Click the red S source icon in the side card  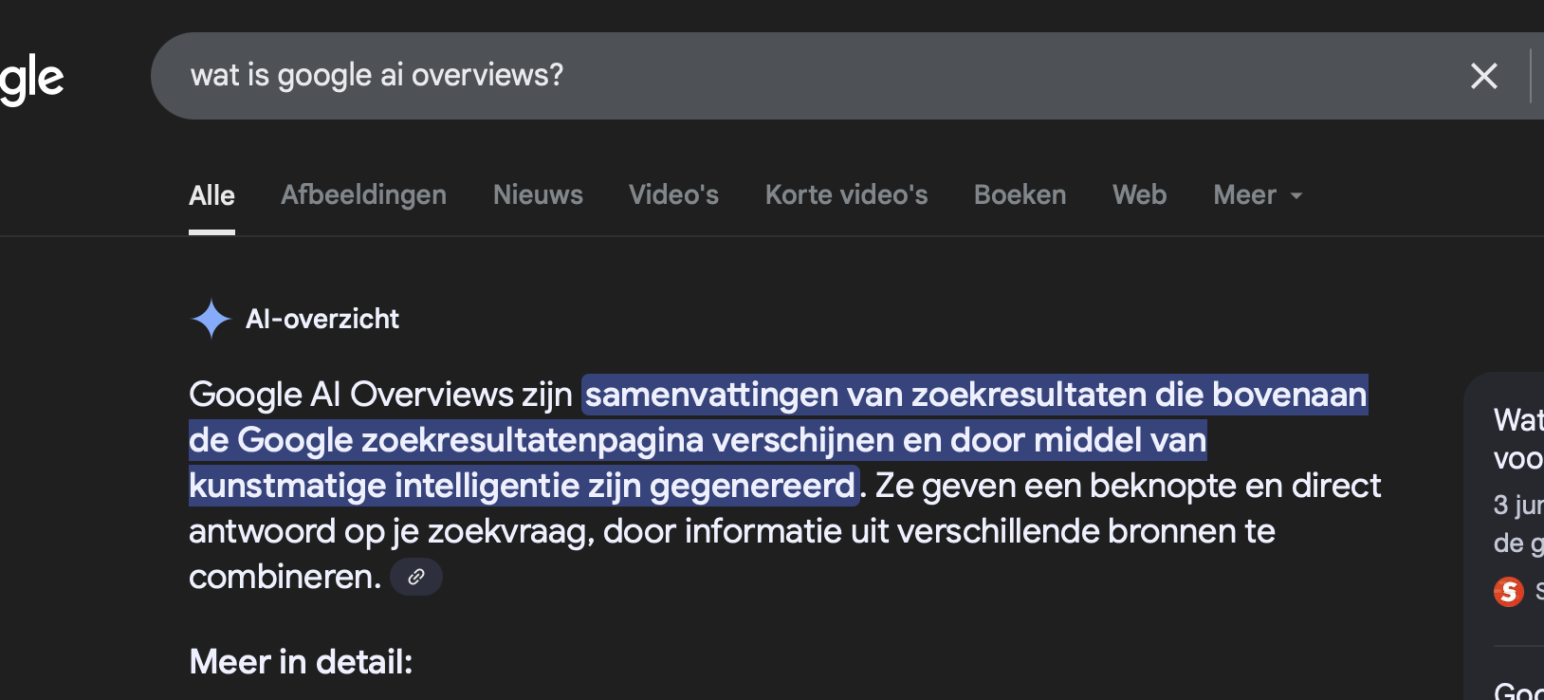point(1508,590)
